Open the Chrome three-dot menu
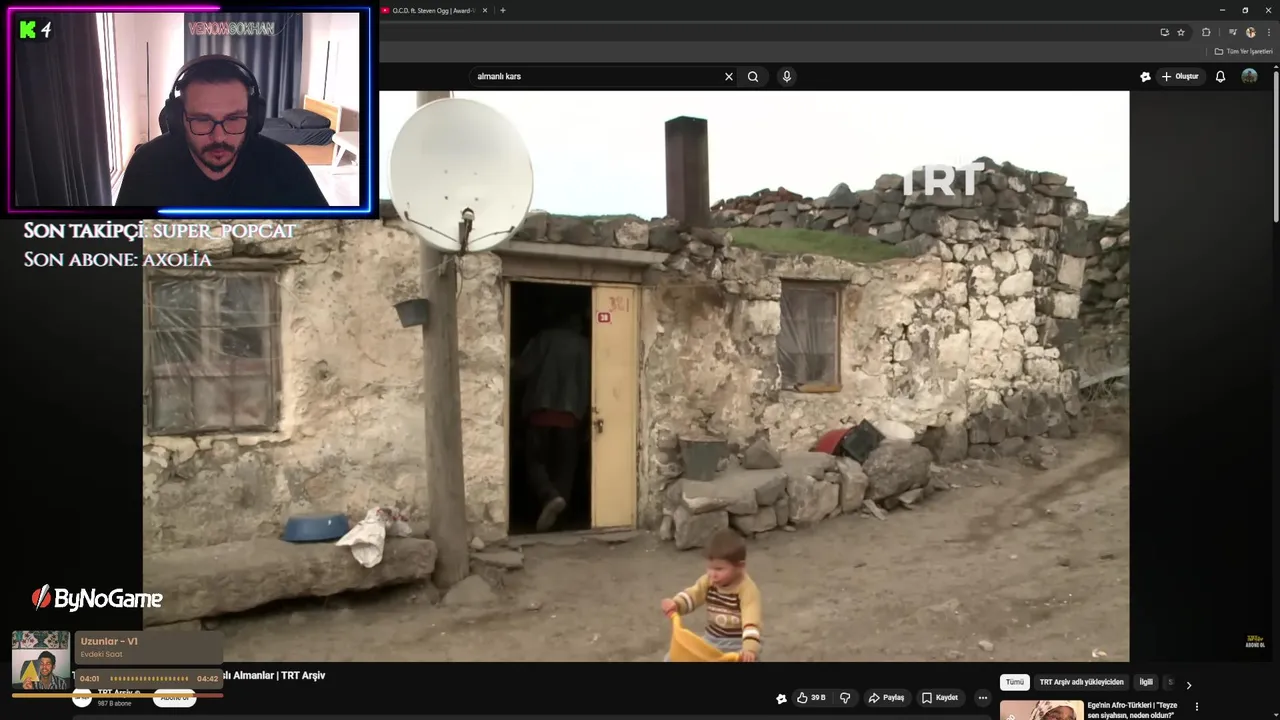 coord(1269,32)
